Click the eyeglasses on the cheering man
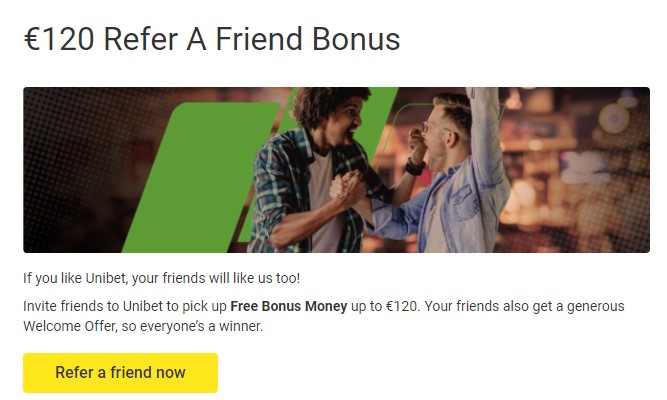667x400 pixels. point(430,128)
